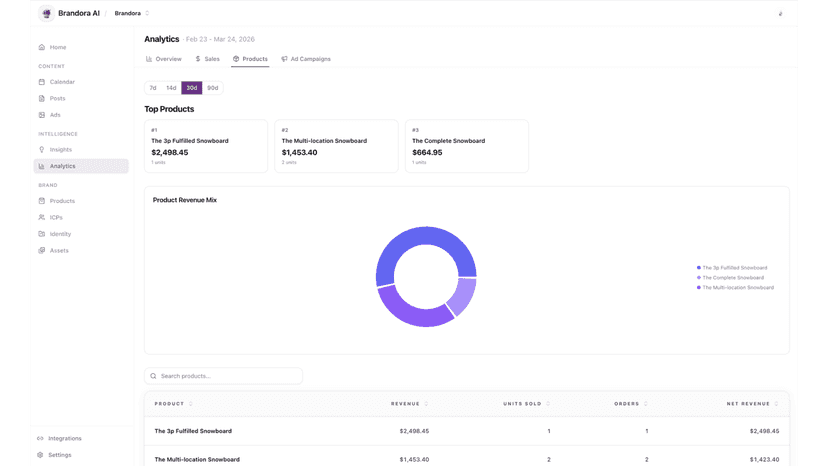The width and height of the screenshot is (828, 466).
Task: Select the 90d time range
Action: click(212, 88)
